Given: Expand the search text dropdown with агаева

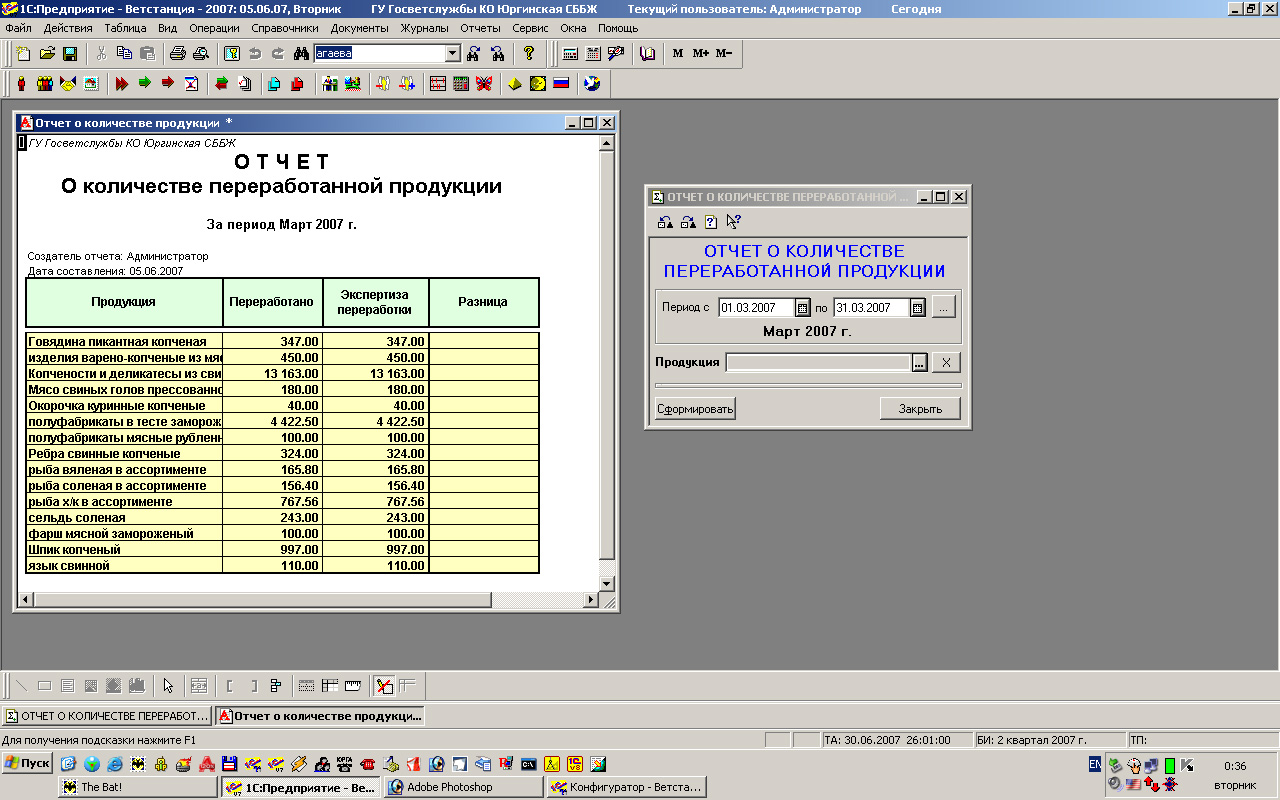Looking at the screenshot, I should coord(452,53).
